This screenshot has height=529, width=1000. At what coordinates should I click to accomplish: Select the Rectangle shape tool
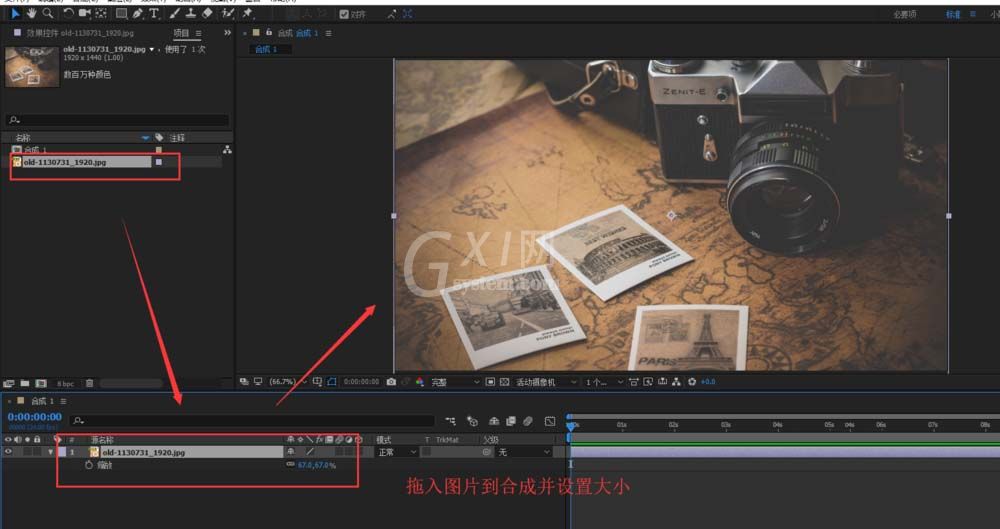click(121, 13)
